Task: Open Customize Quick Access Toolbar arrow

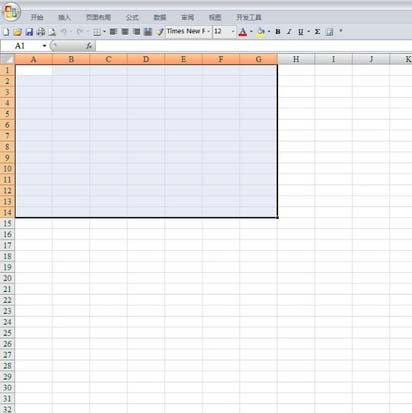Action: pos(341,31)
